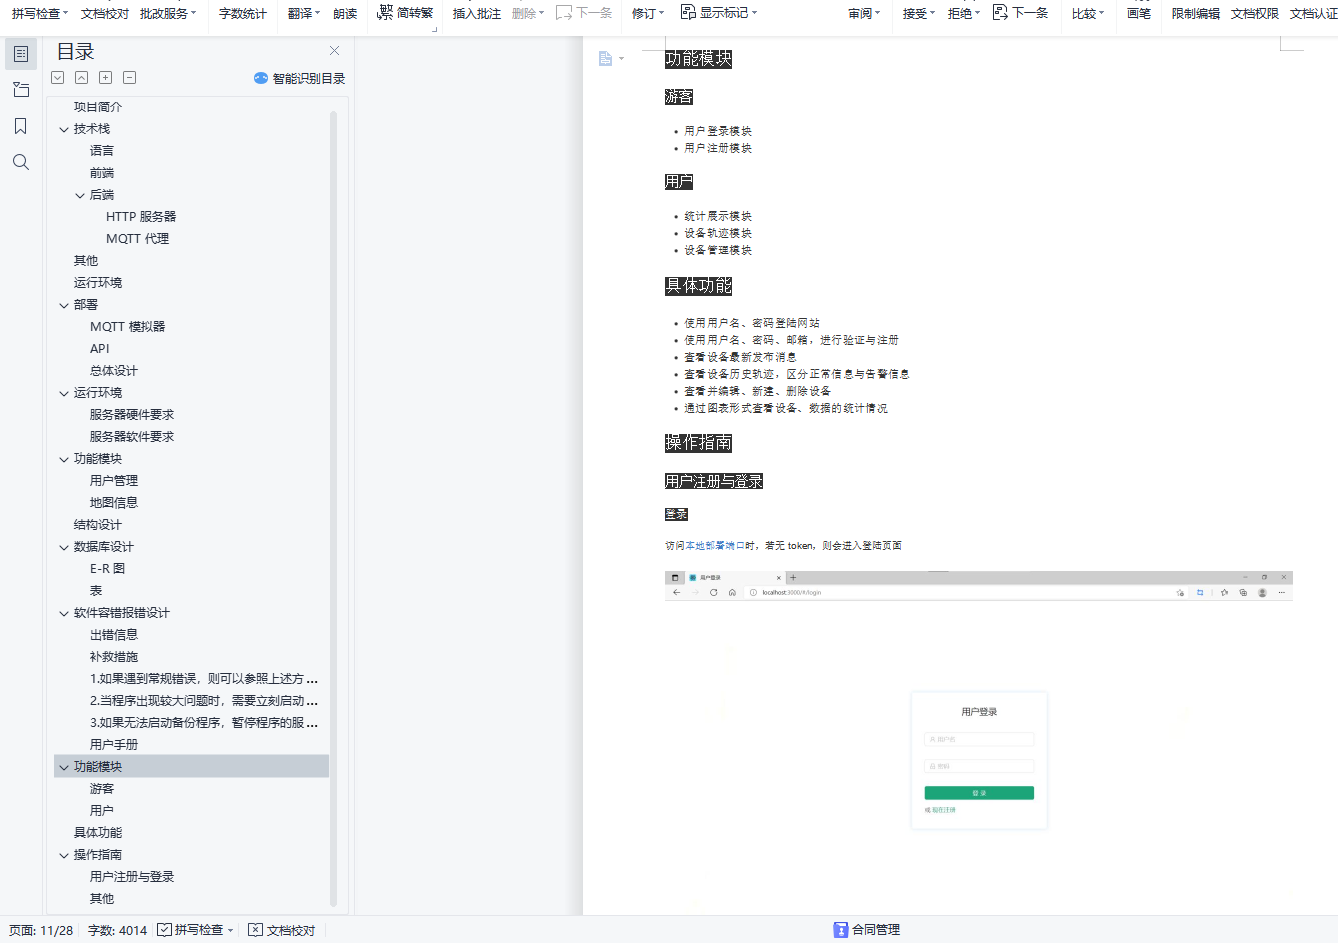Go to 用户注册与登录 in the outline

[132, 877]
